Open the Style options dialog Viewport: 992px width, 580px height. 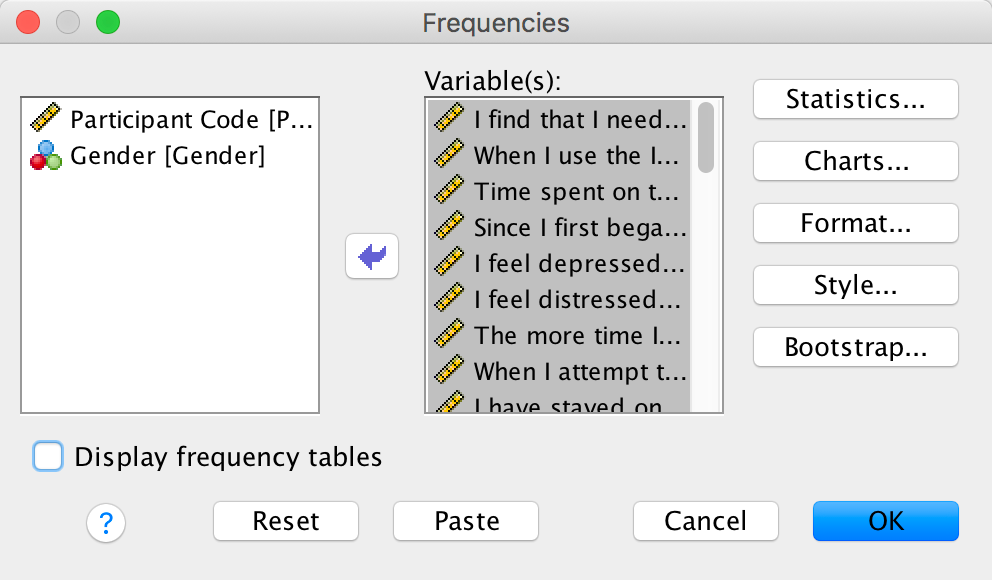tap(855, 285)
